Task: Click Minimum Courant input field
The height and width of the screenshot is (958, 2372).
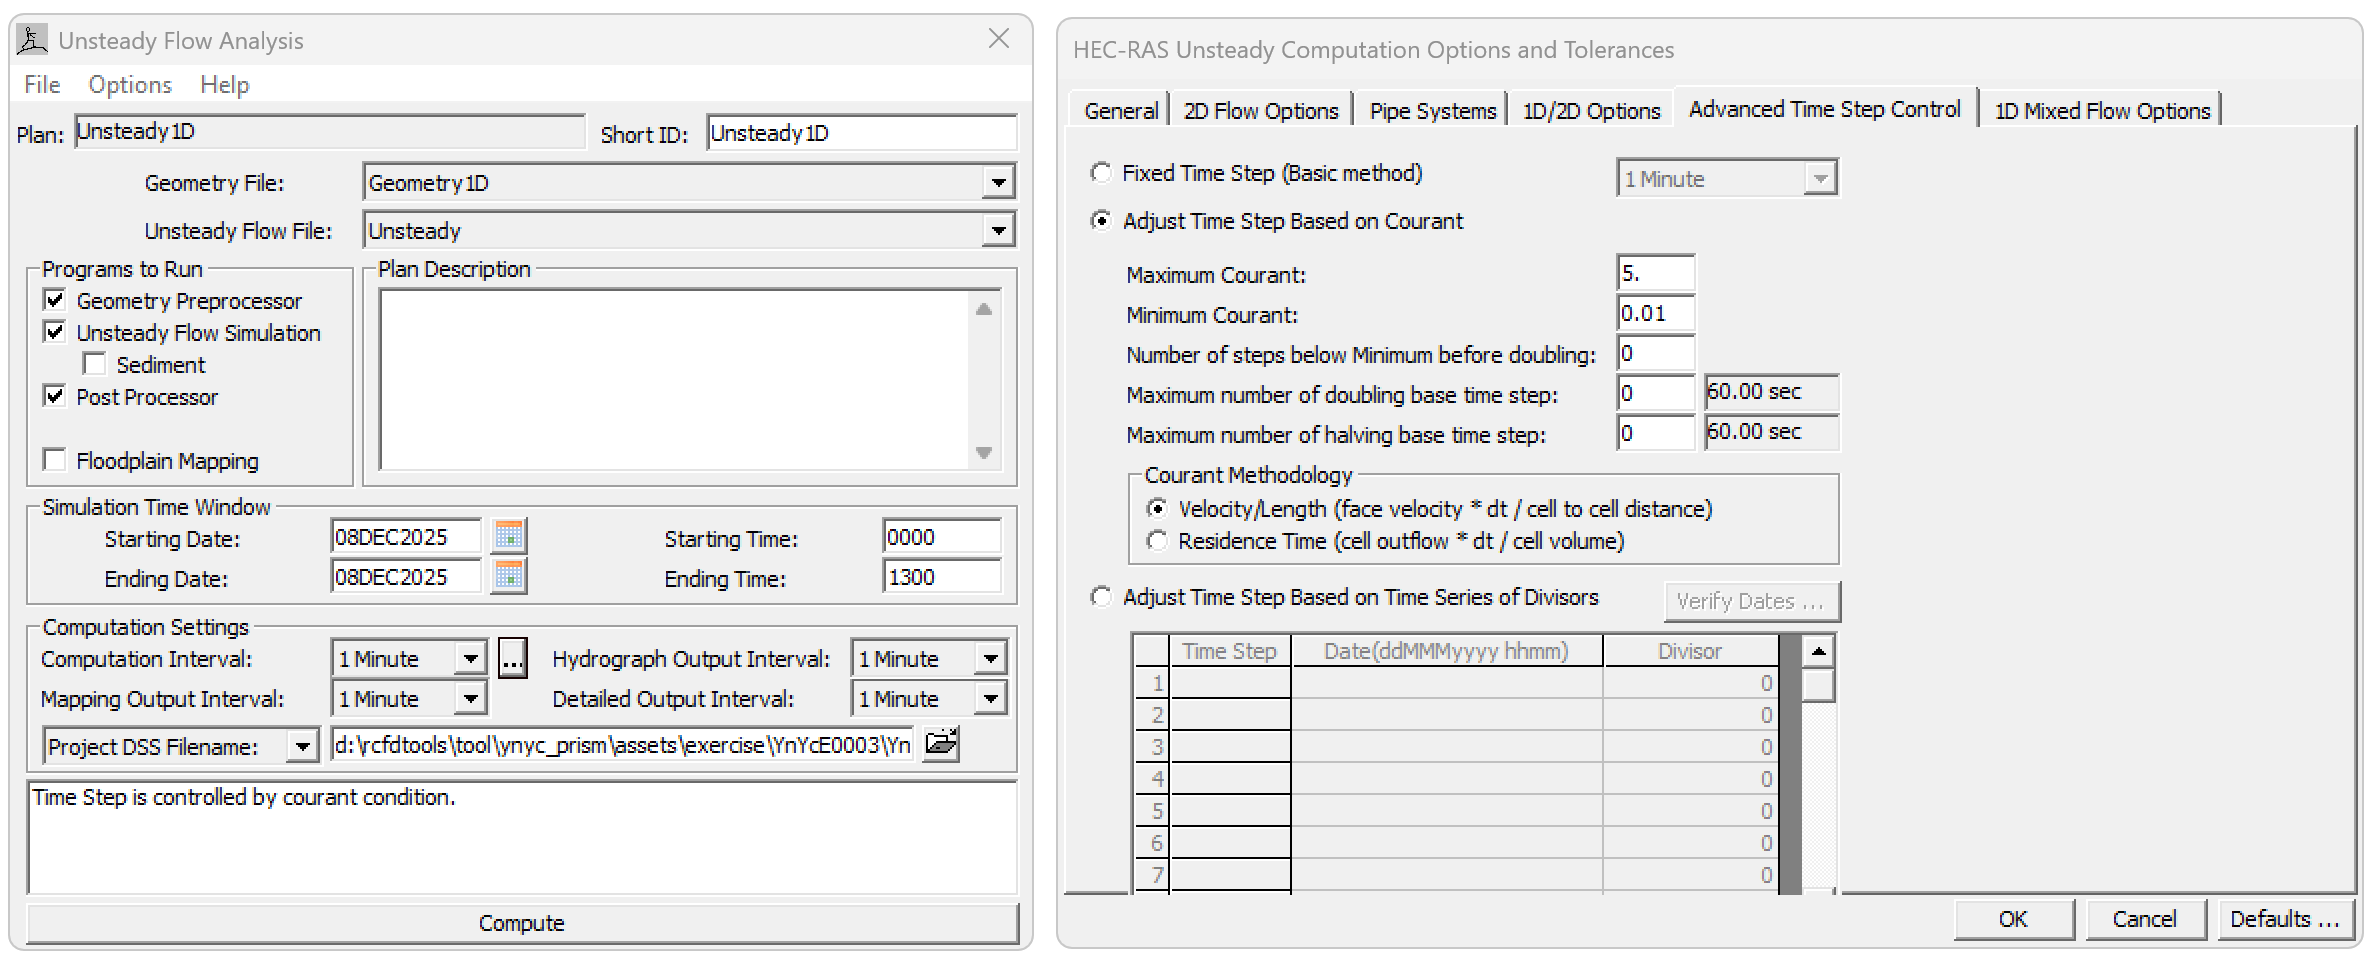Action: 1656,313
